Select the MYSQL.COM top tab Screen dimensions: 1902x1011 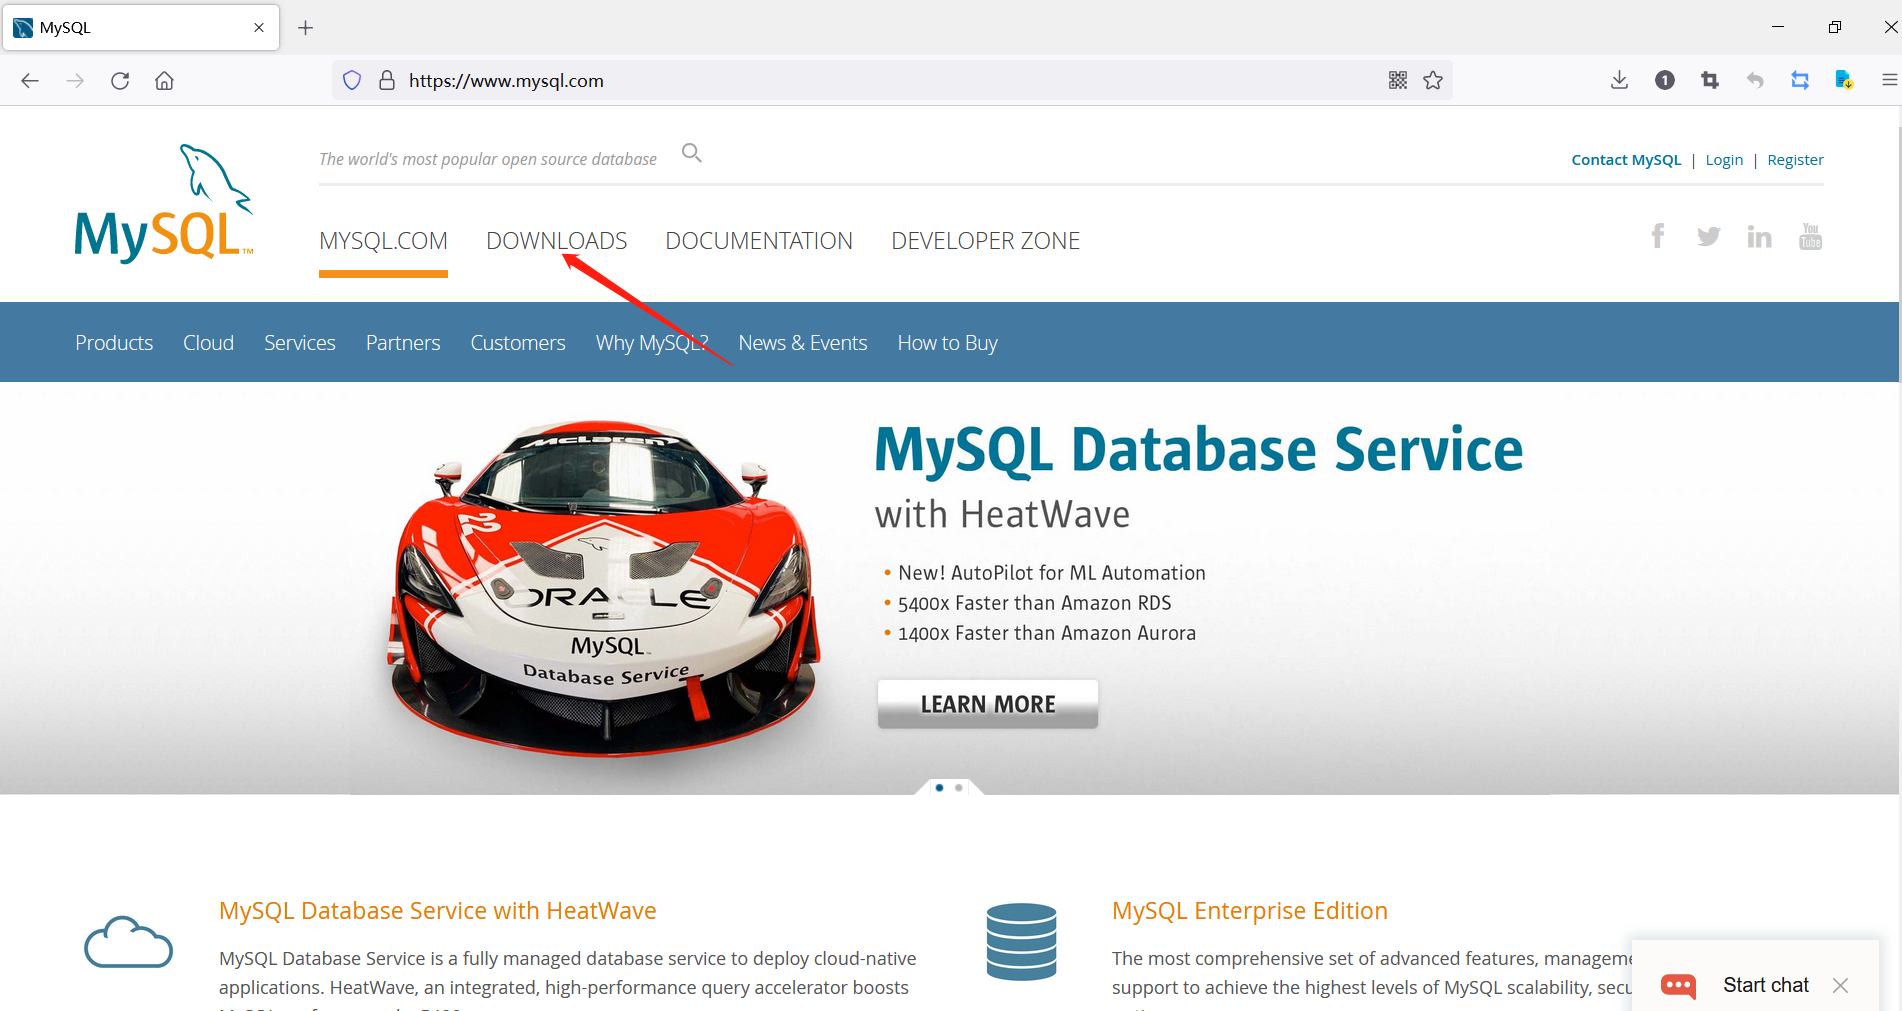384,241
